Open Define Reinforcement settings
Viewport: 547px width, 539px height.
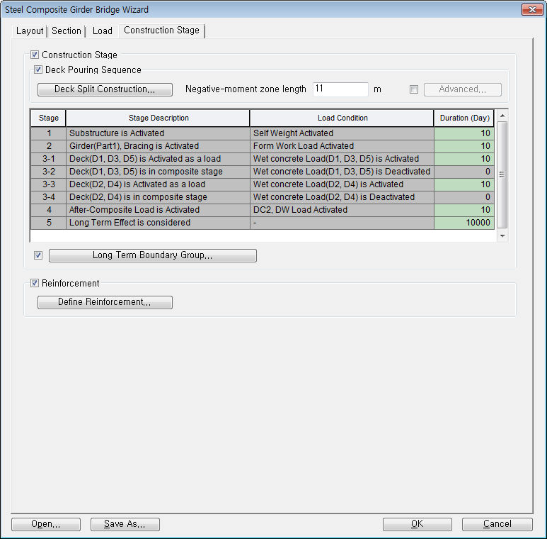[x=105, y=302]
